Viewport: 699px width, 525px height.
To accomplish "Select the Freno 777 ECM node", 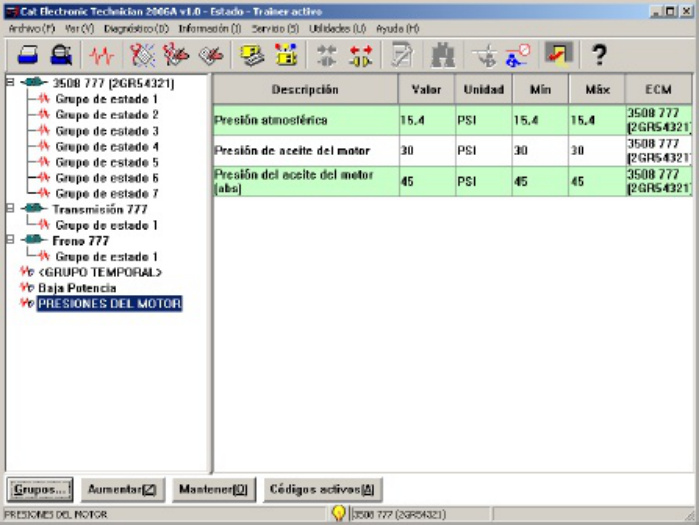I will click(81, 241).
